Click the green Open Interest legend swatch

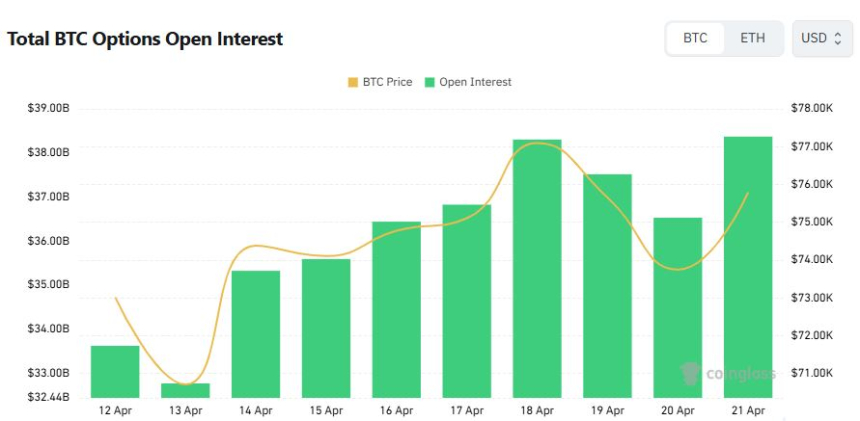430,82
